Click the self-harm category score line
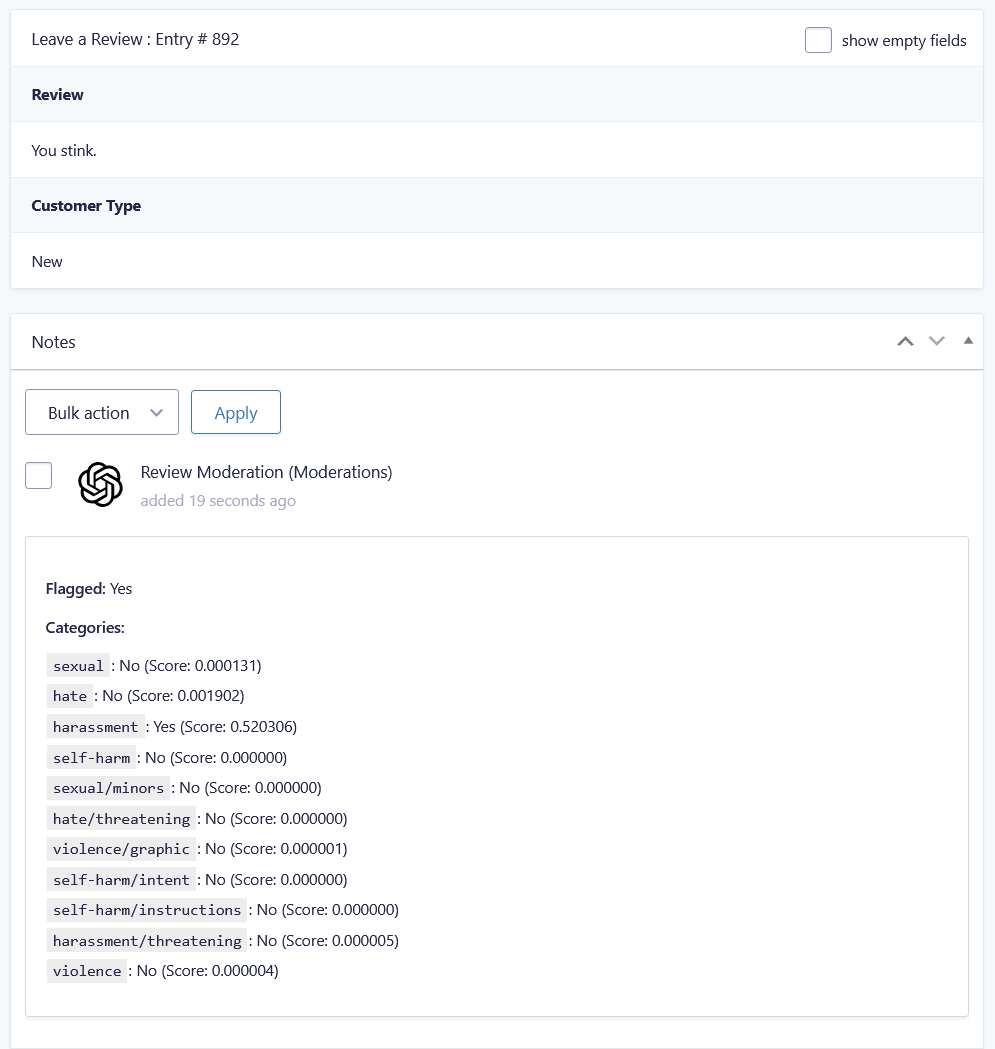This screenshot has height=1049, width=995. 167,757
